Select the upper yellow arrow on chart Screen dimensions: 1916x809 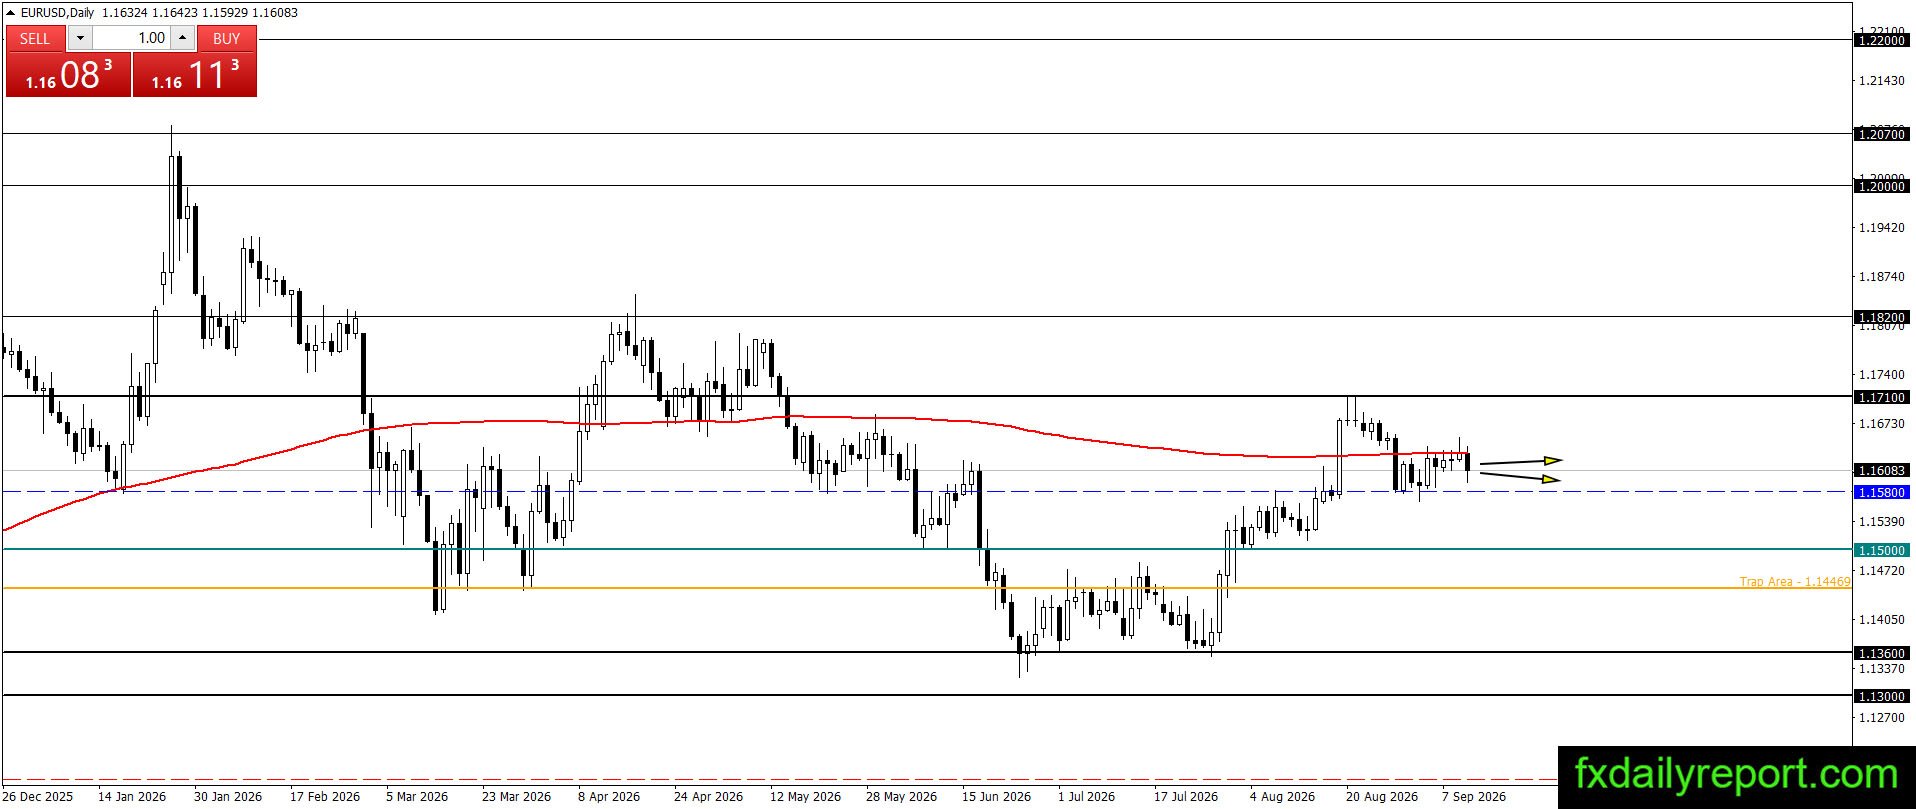pyautogui.click(x=1520, y=461)
